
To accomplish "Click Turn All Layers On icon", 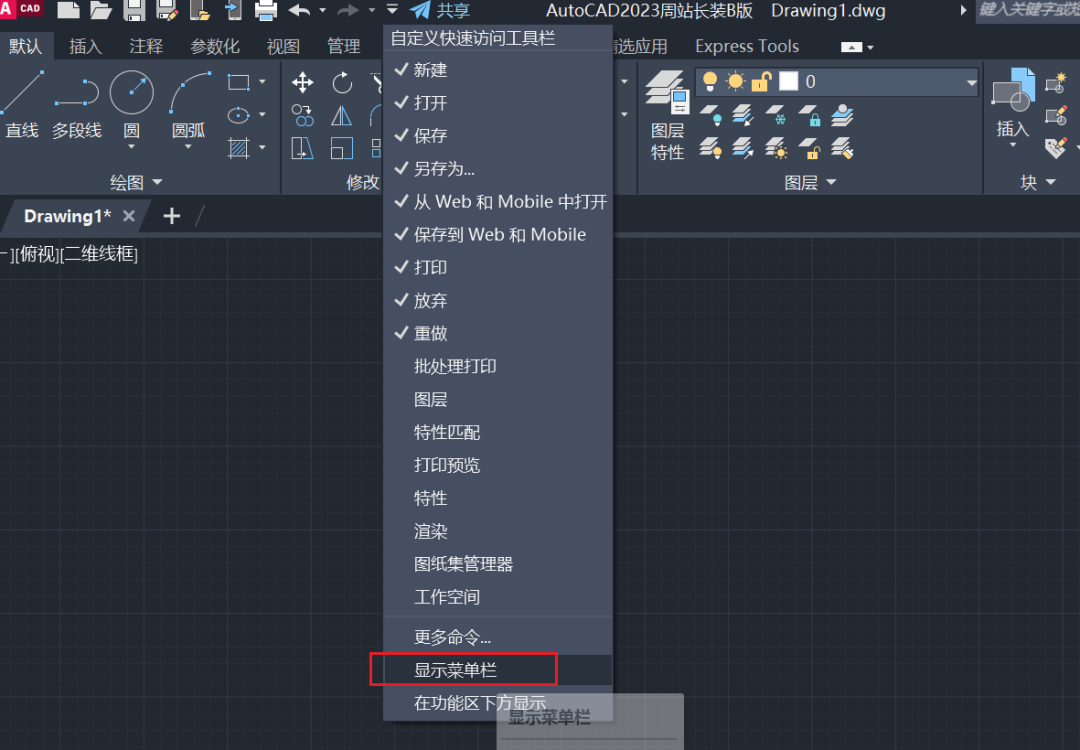I will pyautogui.click(x=711, y=148).
